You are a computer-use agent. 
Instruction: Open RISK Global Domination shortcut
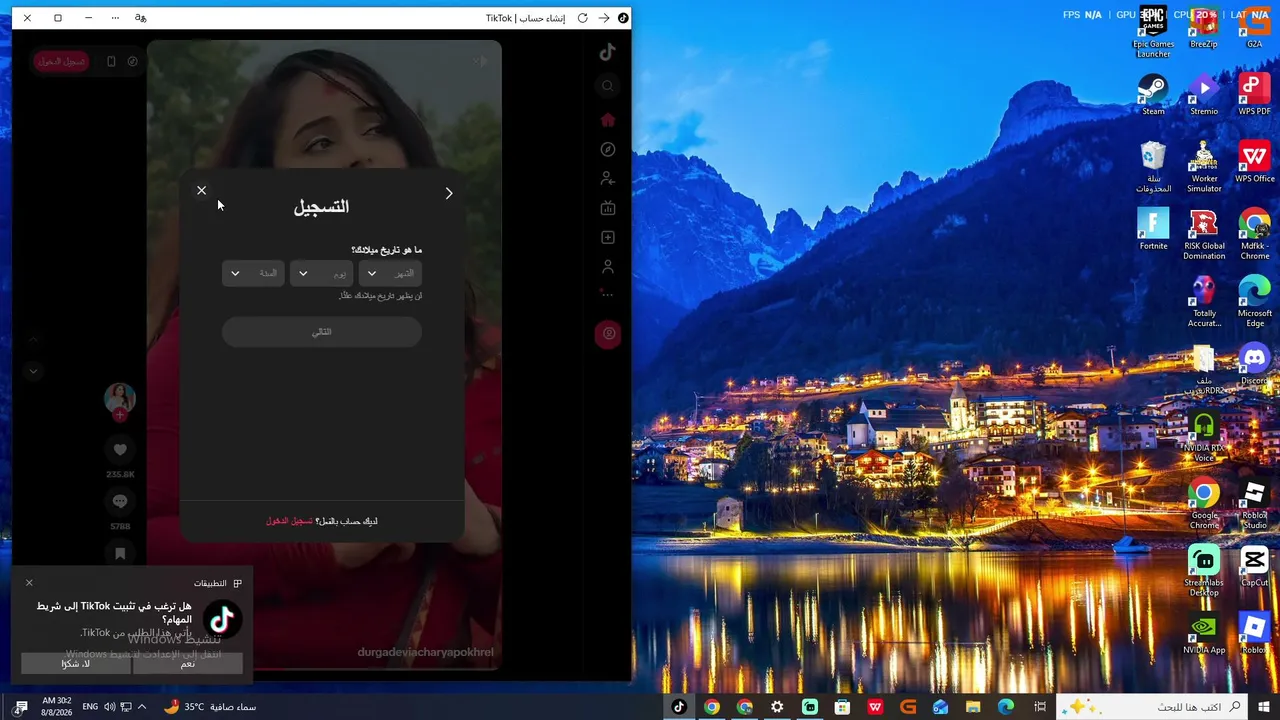pos(1204,234)
